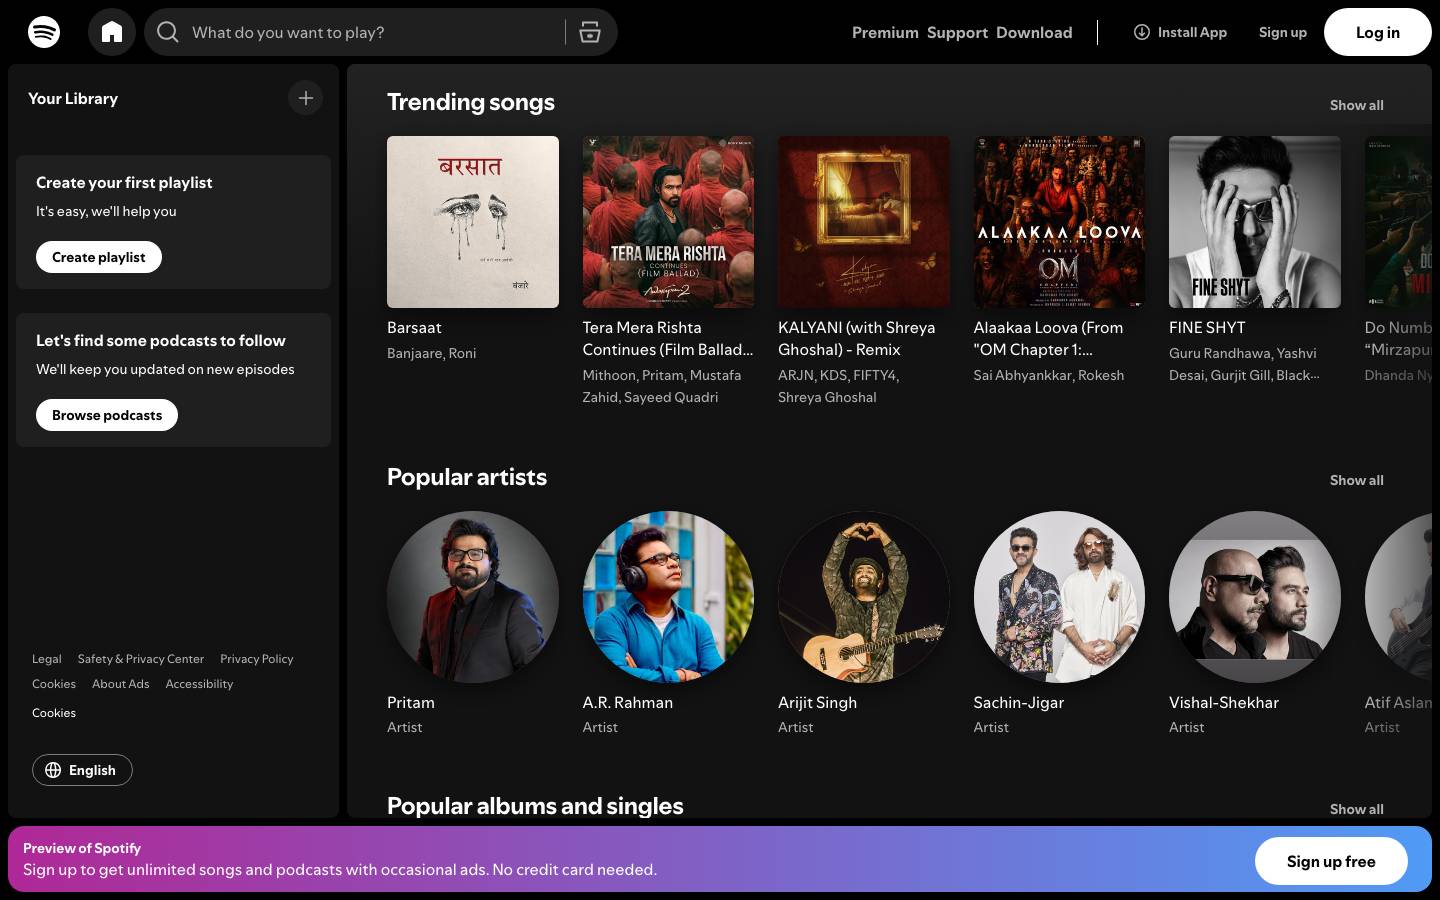Click the Spotify logo icon
The width and height of the screenshot is (1440, 900).
tap(44, 32)
